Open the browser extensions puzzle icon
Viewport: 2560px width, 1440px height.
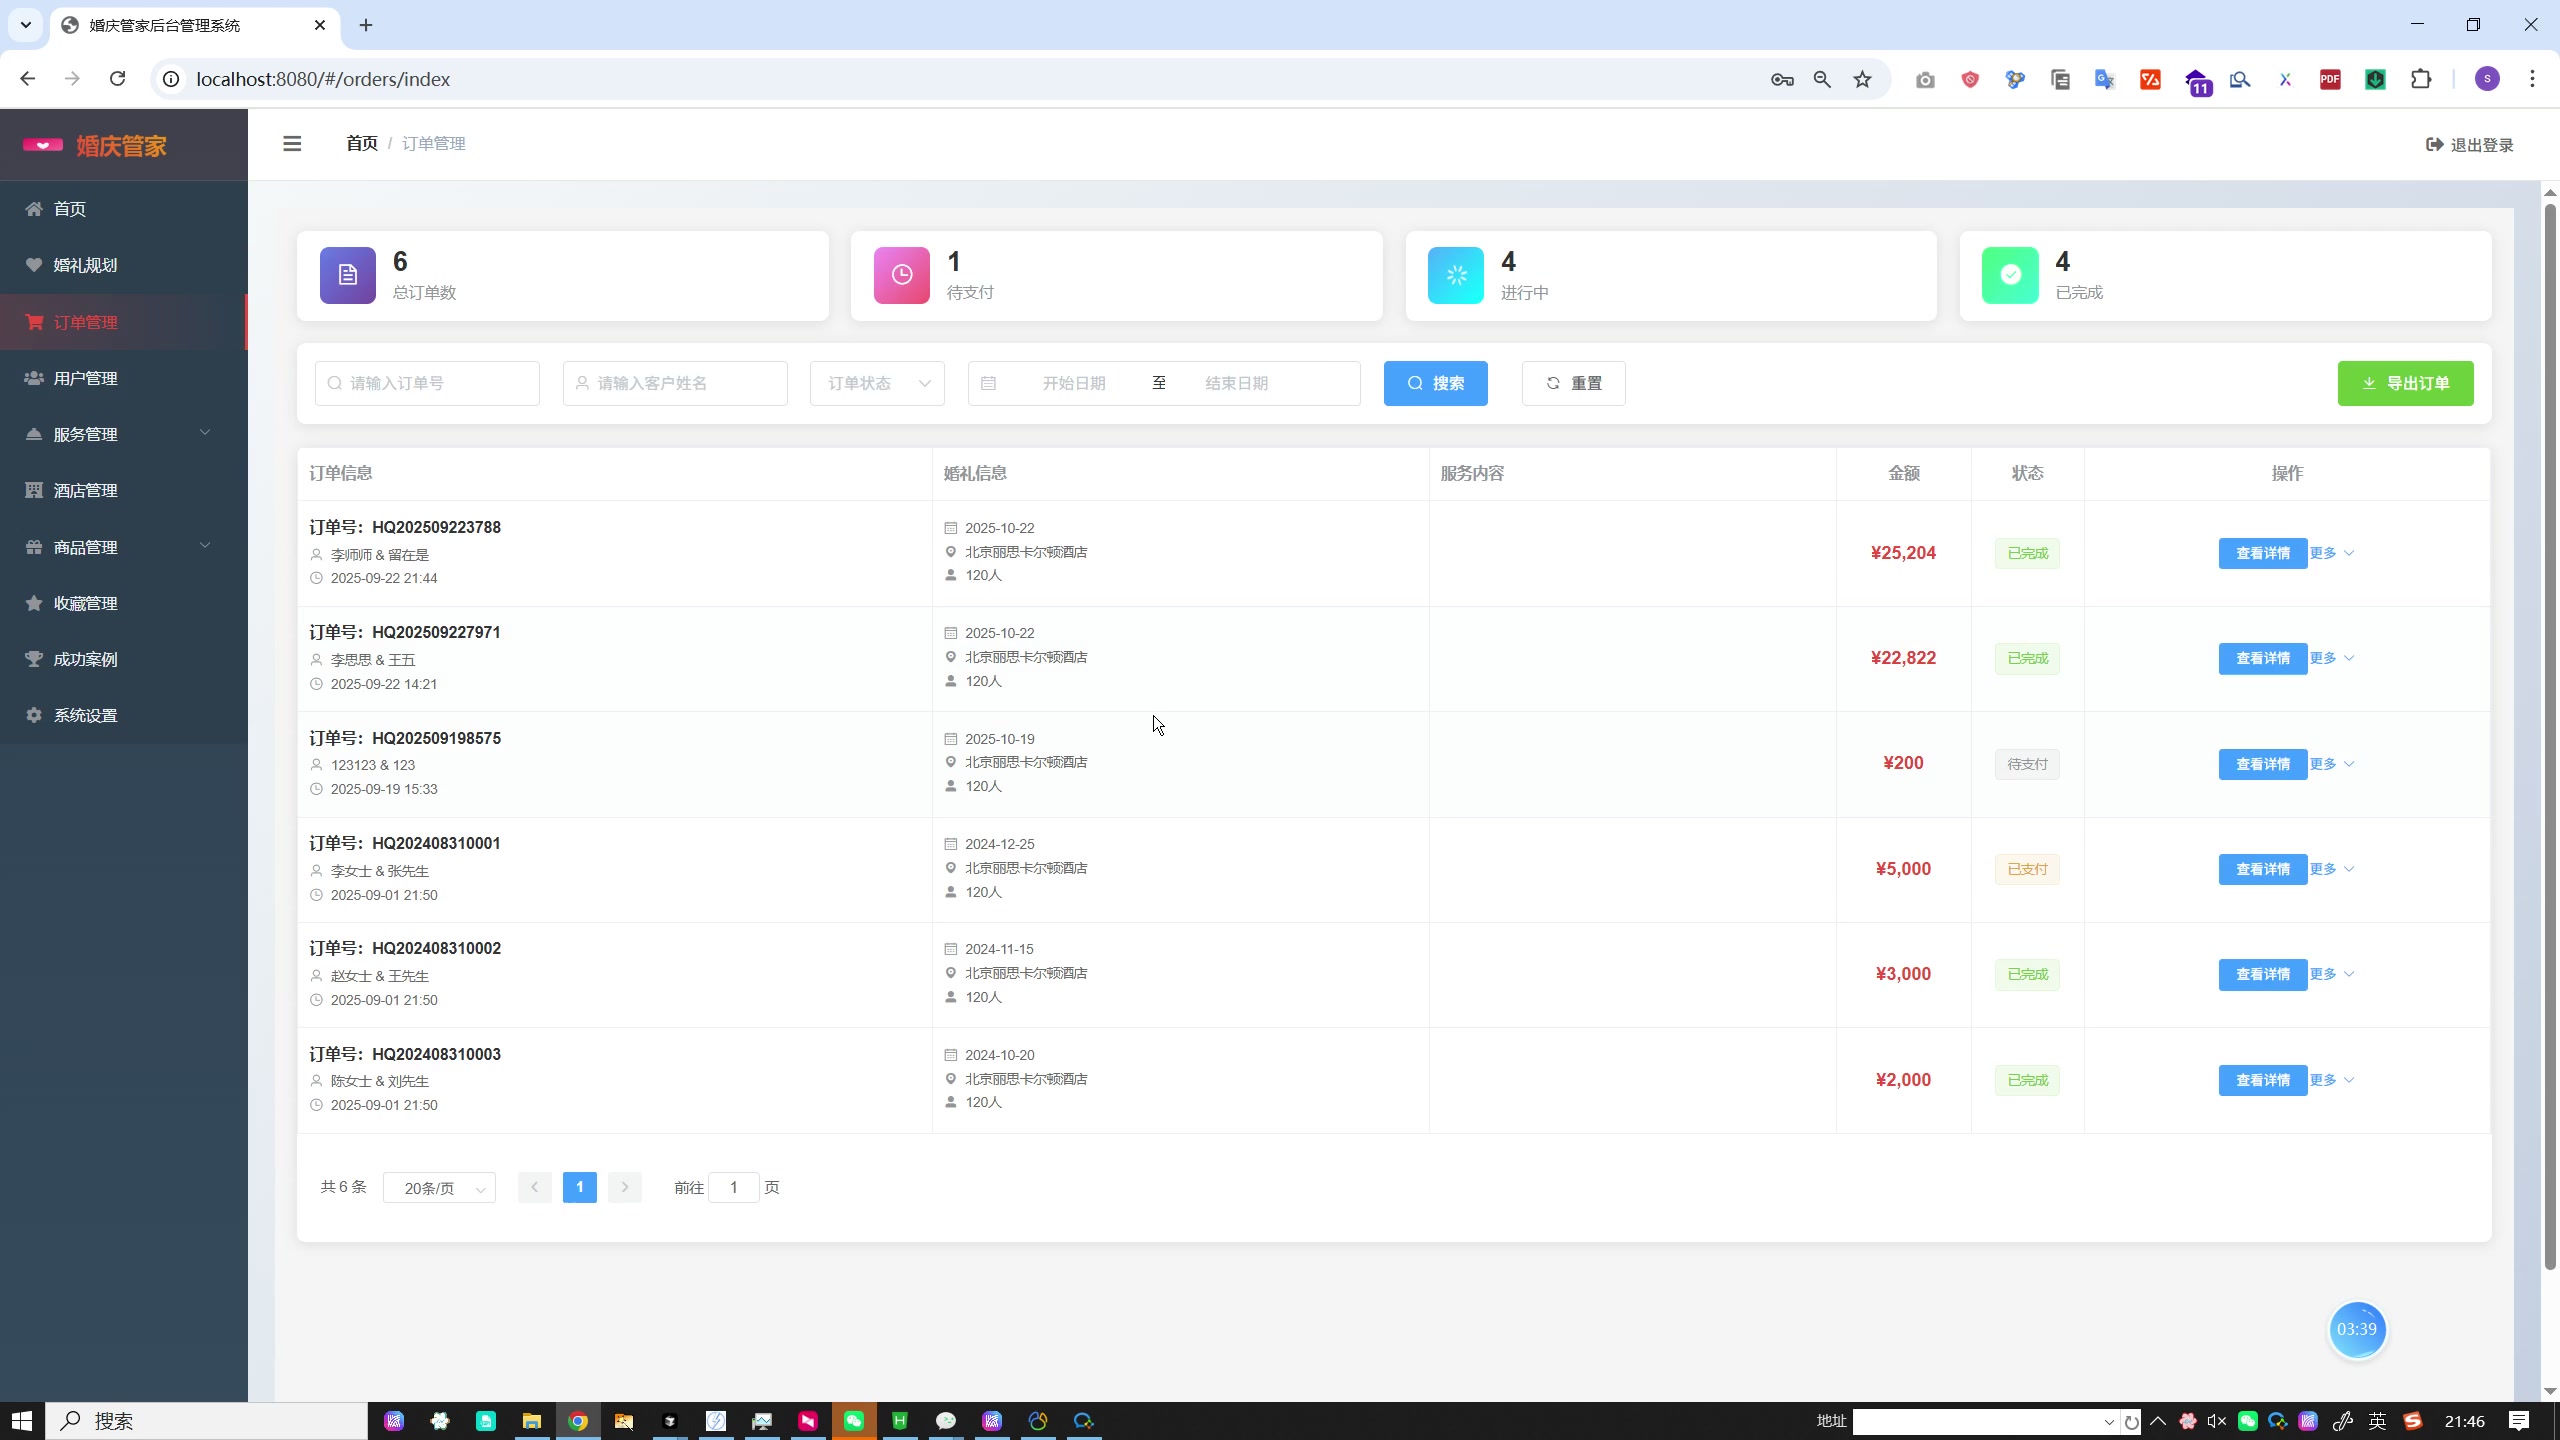pos(2421,79)
